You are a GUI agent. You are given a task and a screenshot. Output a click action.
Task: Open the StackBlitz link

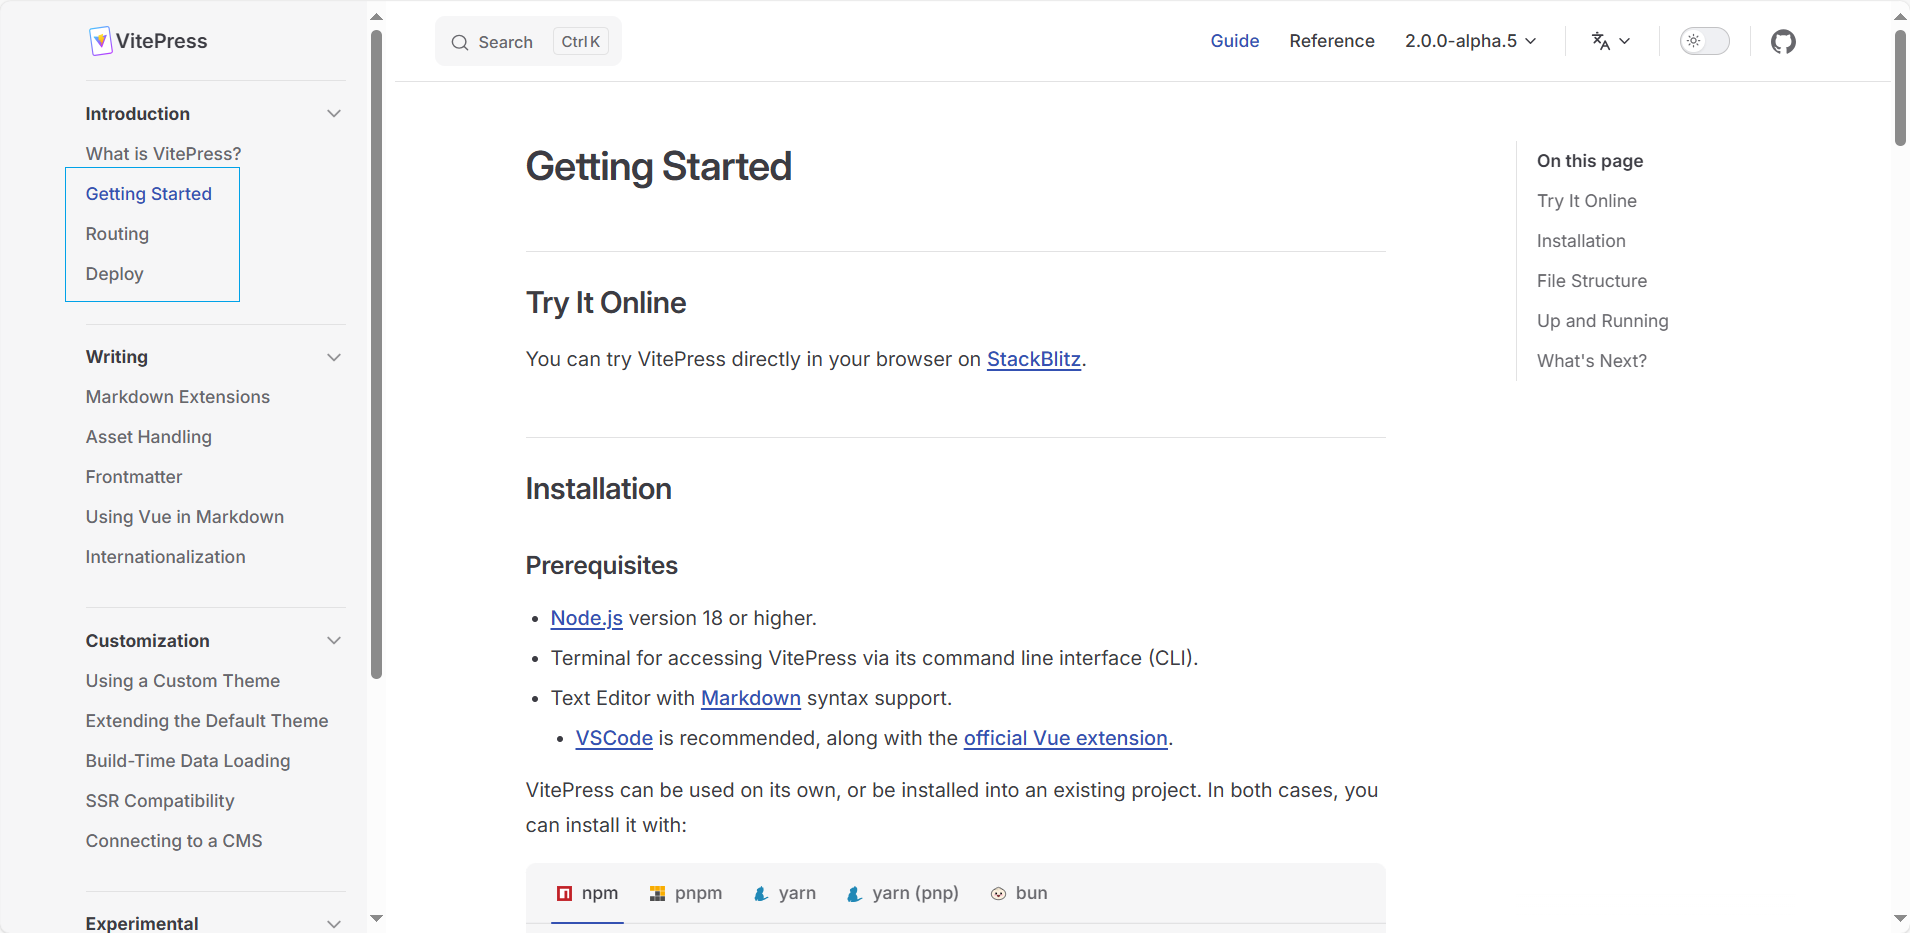coord(1033,359)
